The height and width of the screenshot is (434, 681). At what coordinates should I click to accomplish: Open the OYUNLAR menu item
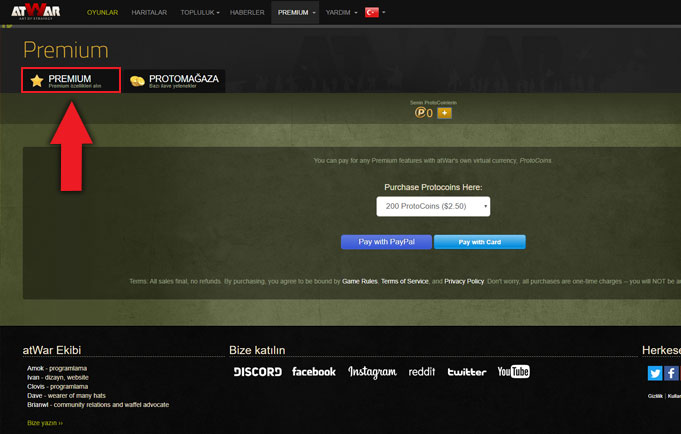pos(102,12)
